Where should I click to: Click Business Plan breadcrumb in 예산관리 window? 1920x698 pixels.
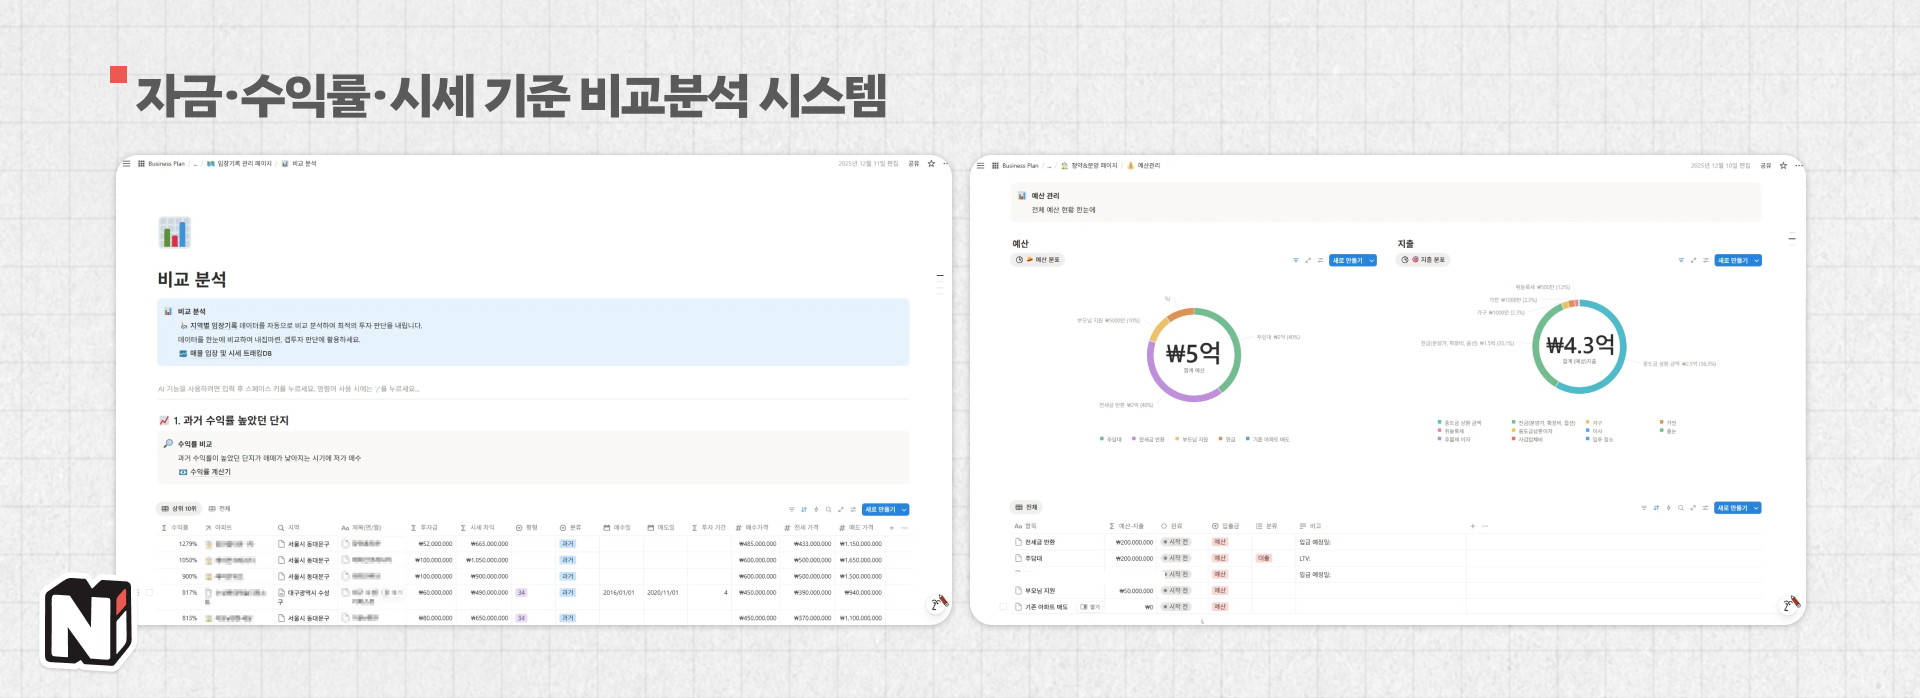[1020, 166]
